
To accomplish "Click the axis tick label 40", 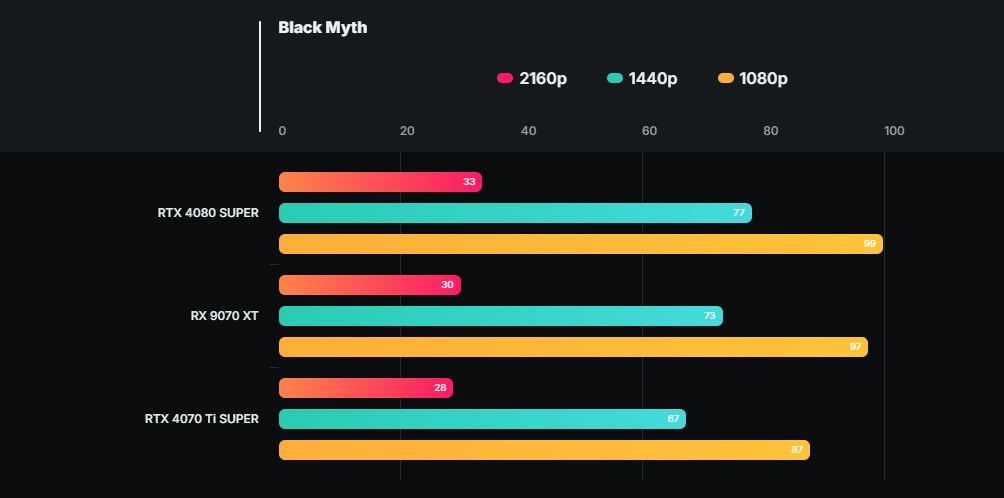I will pyautogui.click(x=528, y=131).
